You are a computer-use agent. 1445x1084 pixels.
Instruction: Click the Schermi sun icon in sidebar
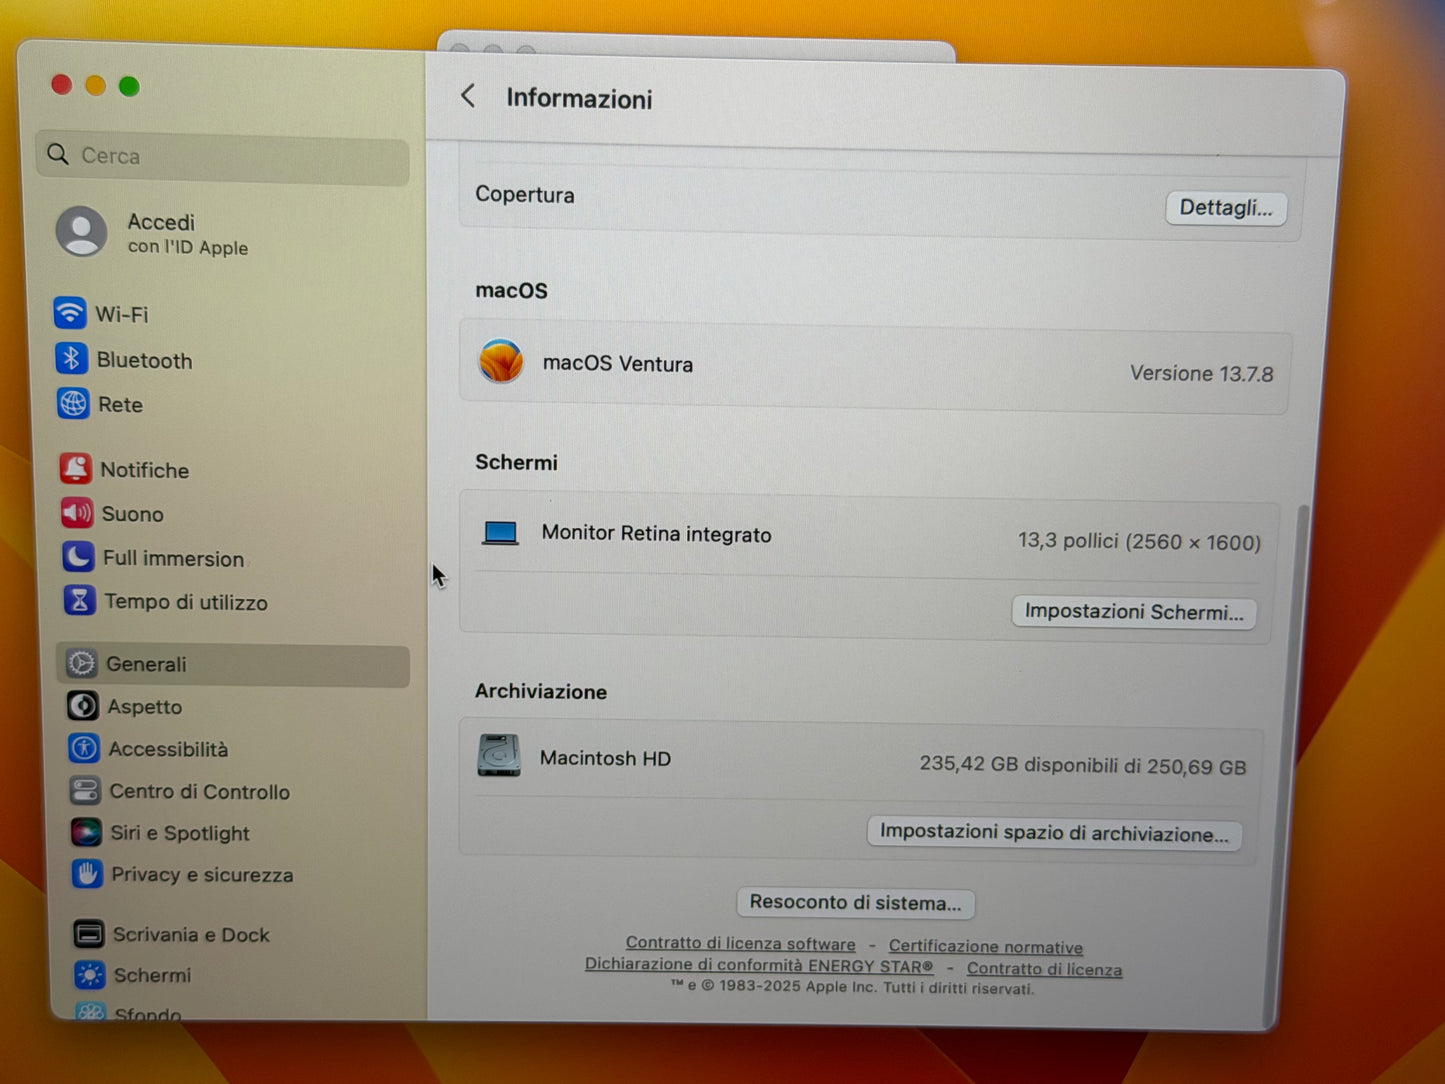[x=90, y=975]
